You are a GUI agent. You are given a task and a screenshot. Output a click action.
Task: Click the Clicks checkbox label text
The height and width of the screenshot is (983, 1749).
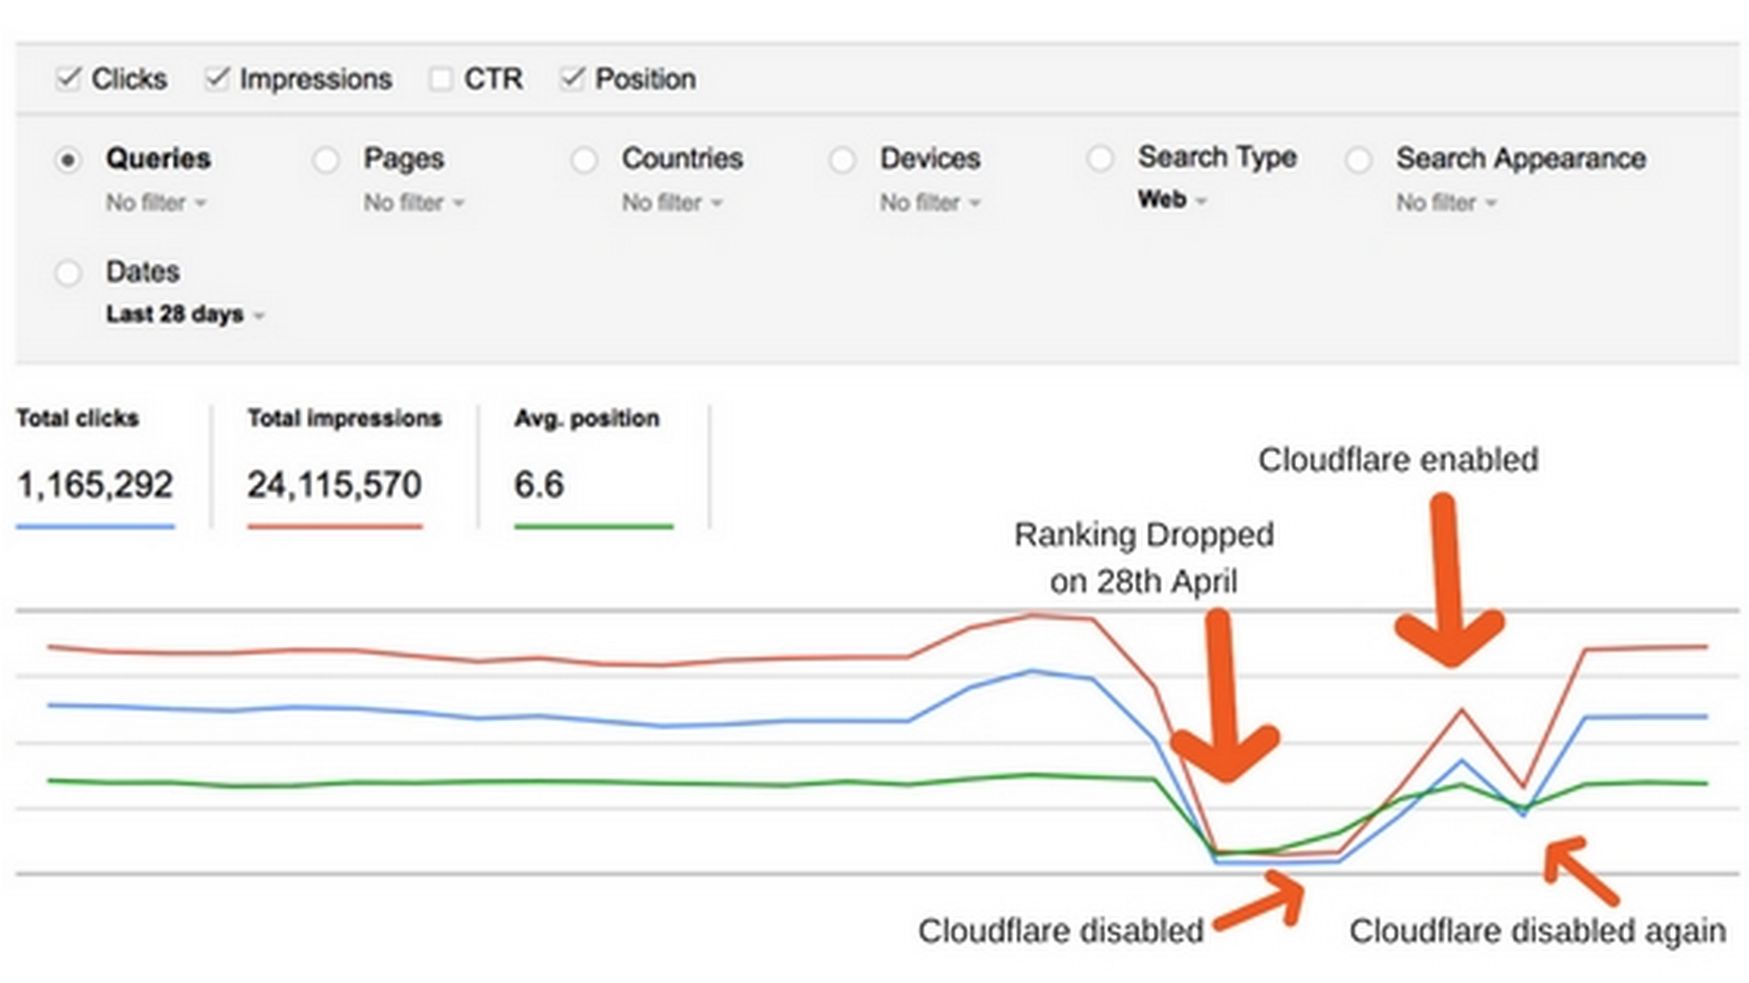pyautogui.click(x=129, y=79)
